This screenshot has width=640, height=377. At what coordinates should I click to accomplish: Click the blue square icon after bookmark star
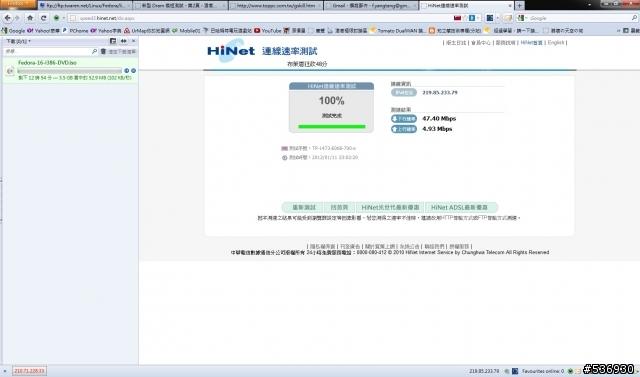[472, 18]
